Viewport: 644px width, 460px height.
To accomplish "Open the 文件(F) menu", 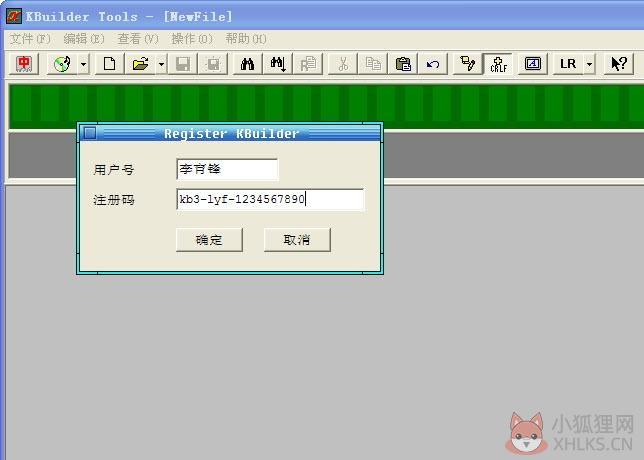I will [30, 39].
